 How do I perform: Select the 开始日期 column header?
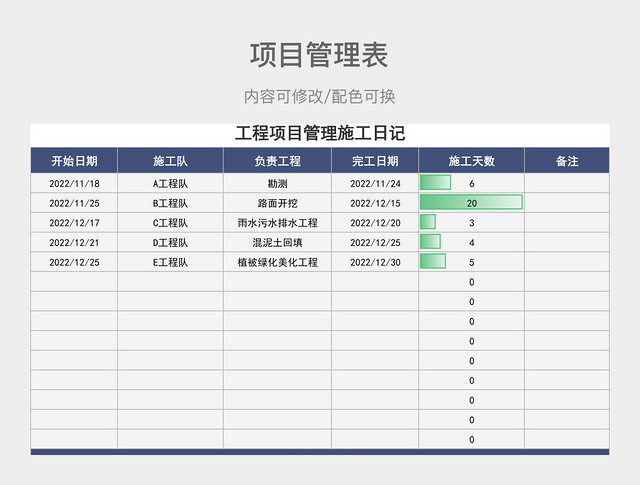point(74,161)
